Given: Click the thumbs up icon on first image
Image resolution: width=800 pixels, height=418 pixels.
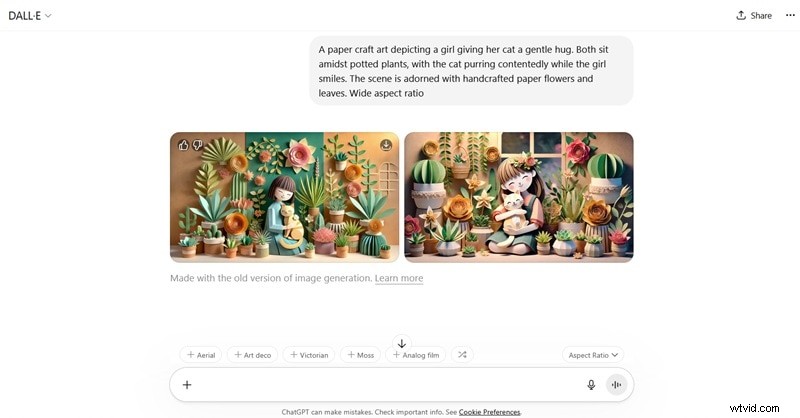Looking at the screenshot, I should [183, 145].
